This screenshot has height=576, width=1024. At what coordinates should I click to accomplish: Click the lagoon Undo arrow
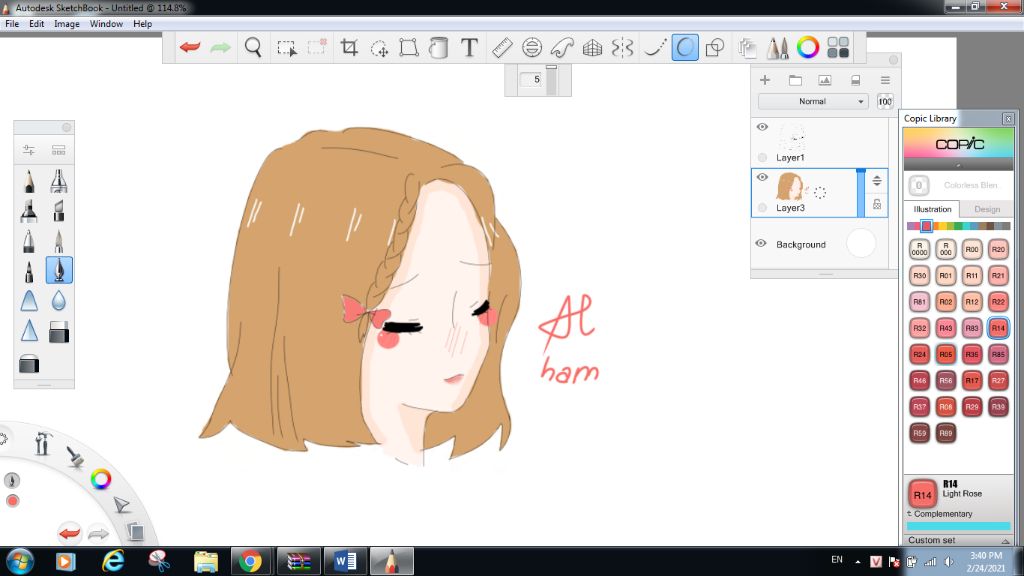[69, 533]
